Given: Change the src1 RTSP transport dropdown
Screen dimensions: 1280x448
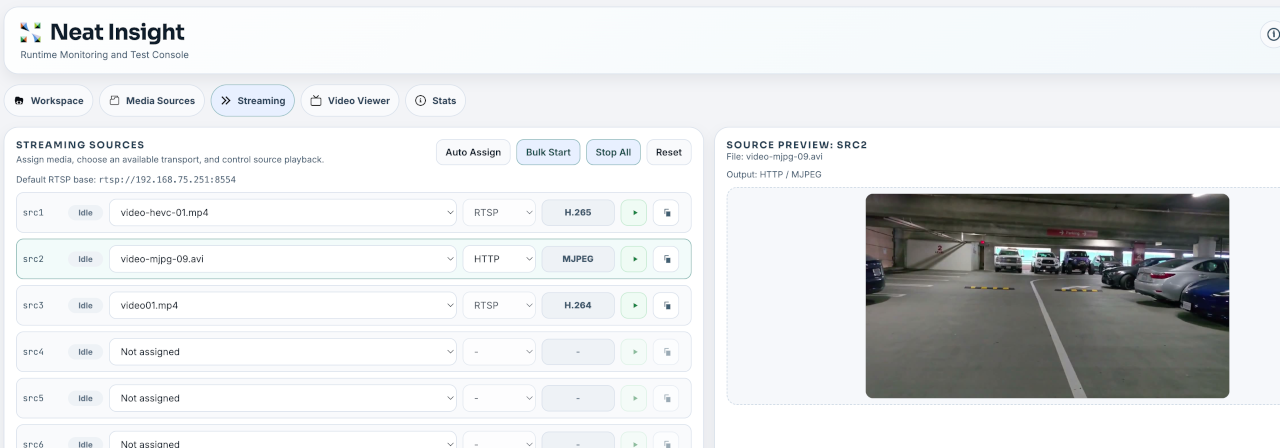Looking at the screenshot, I should 499,213.
